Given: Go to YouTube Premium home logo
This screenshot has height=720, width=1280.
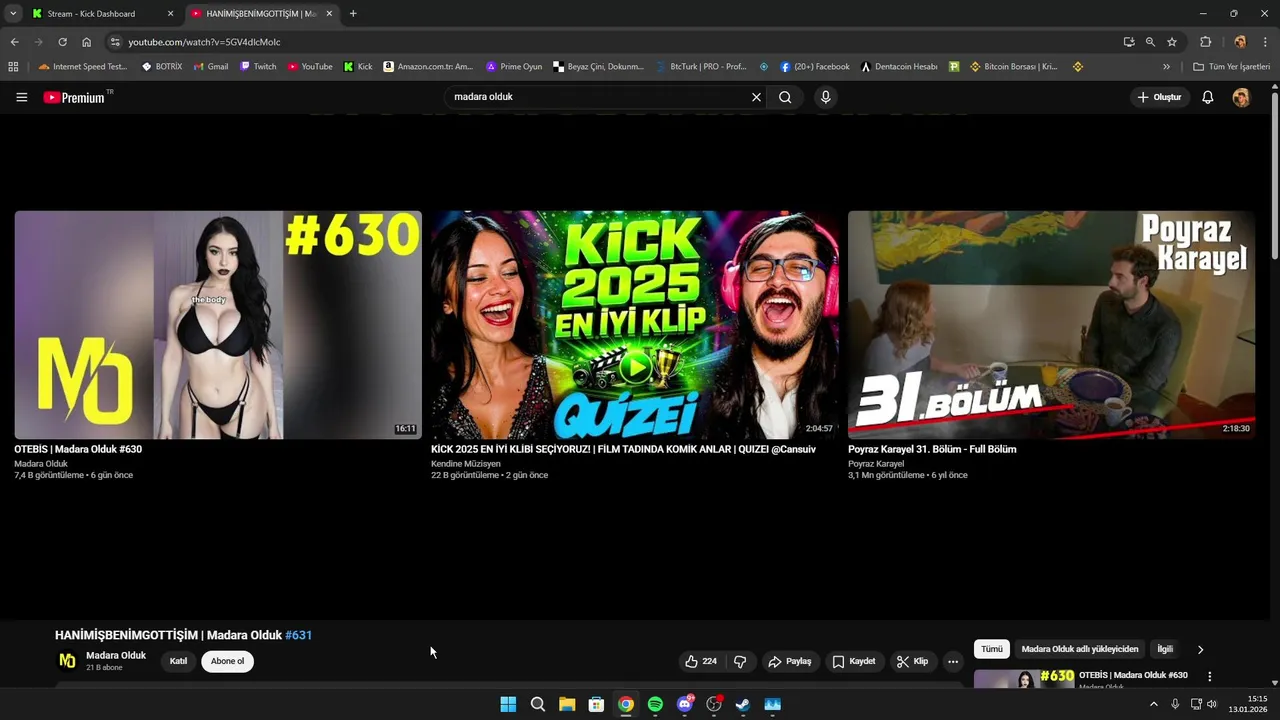Looking at the screenshot, I should coord(77,97).
